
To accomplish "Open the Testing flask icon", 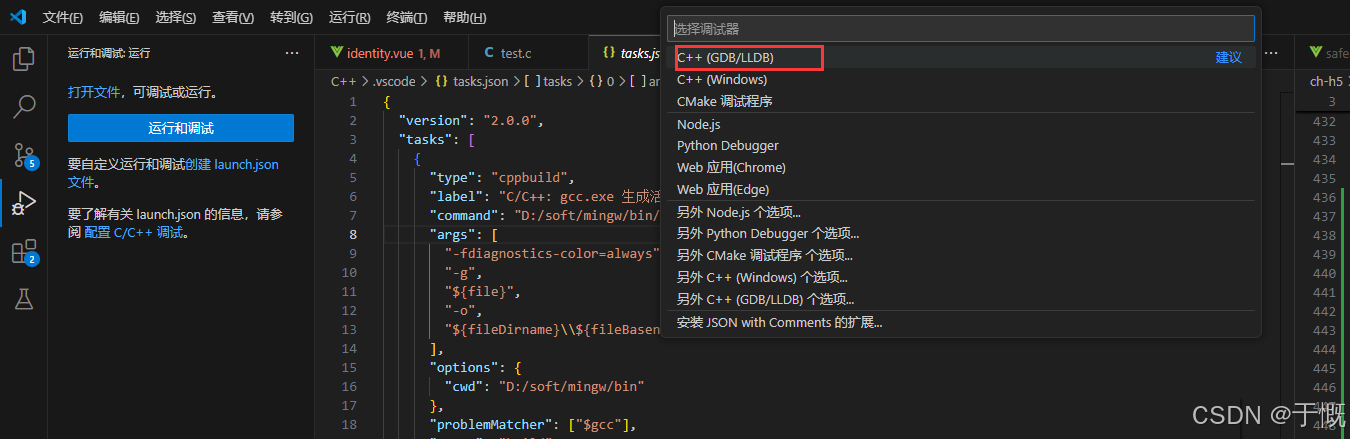I will (x=23, y=298).
